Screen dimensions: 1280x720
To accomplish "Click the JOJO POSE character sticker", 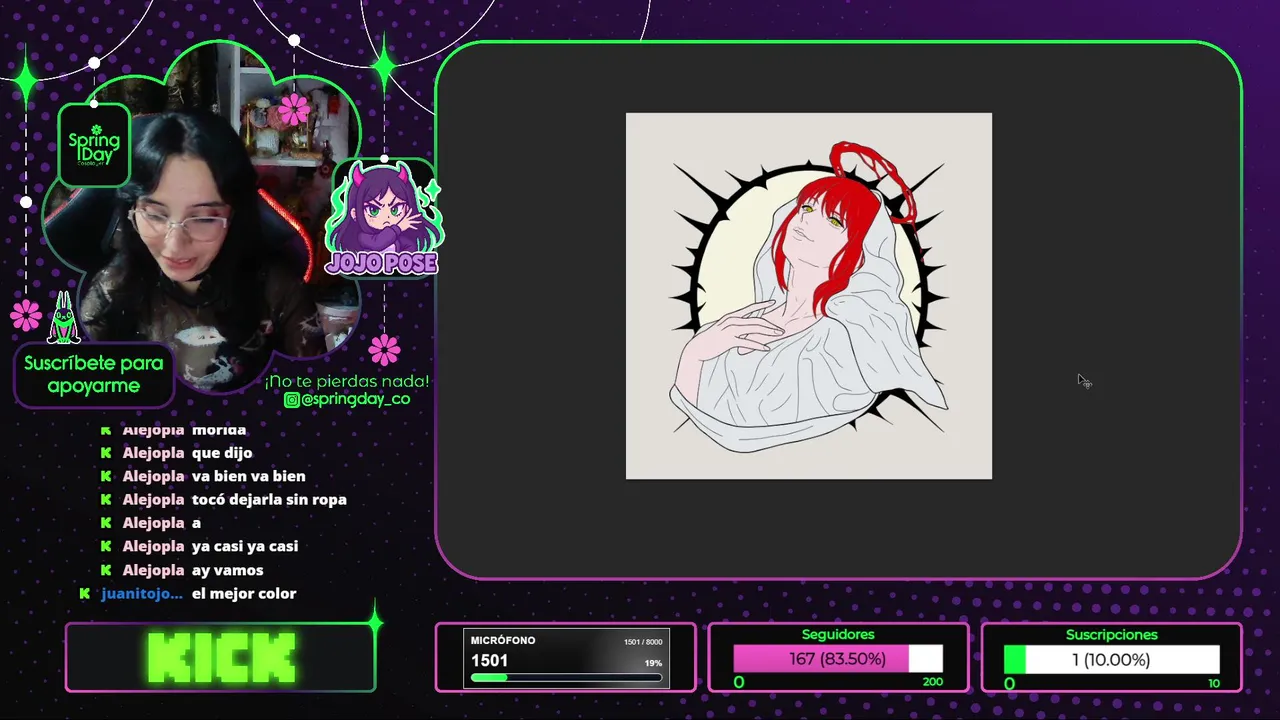I will click(x=382, y=218).
